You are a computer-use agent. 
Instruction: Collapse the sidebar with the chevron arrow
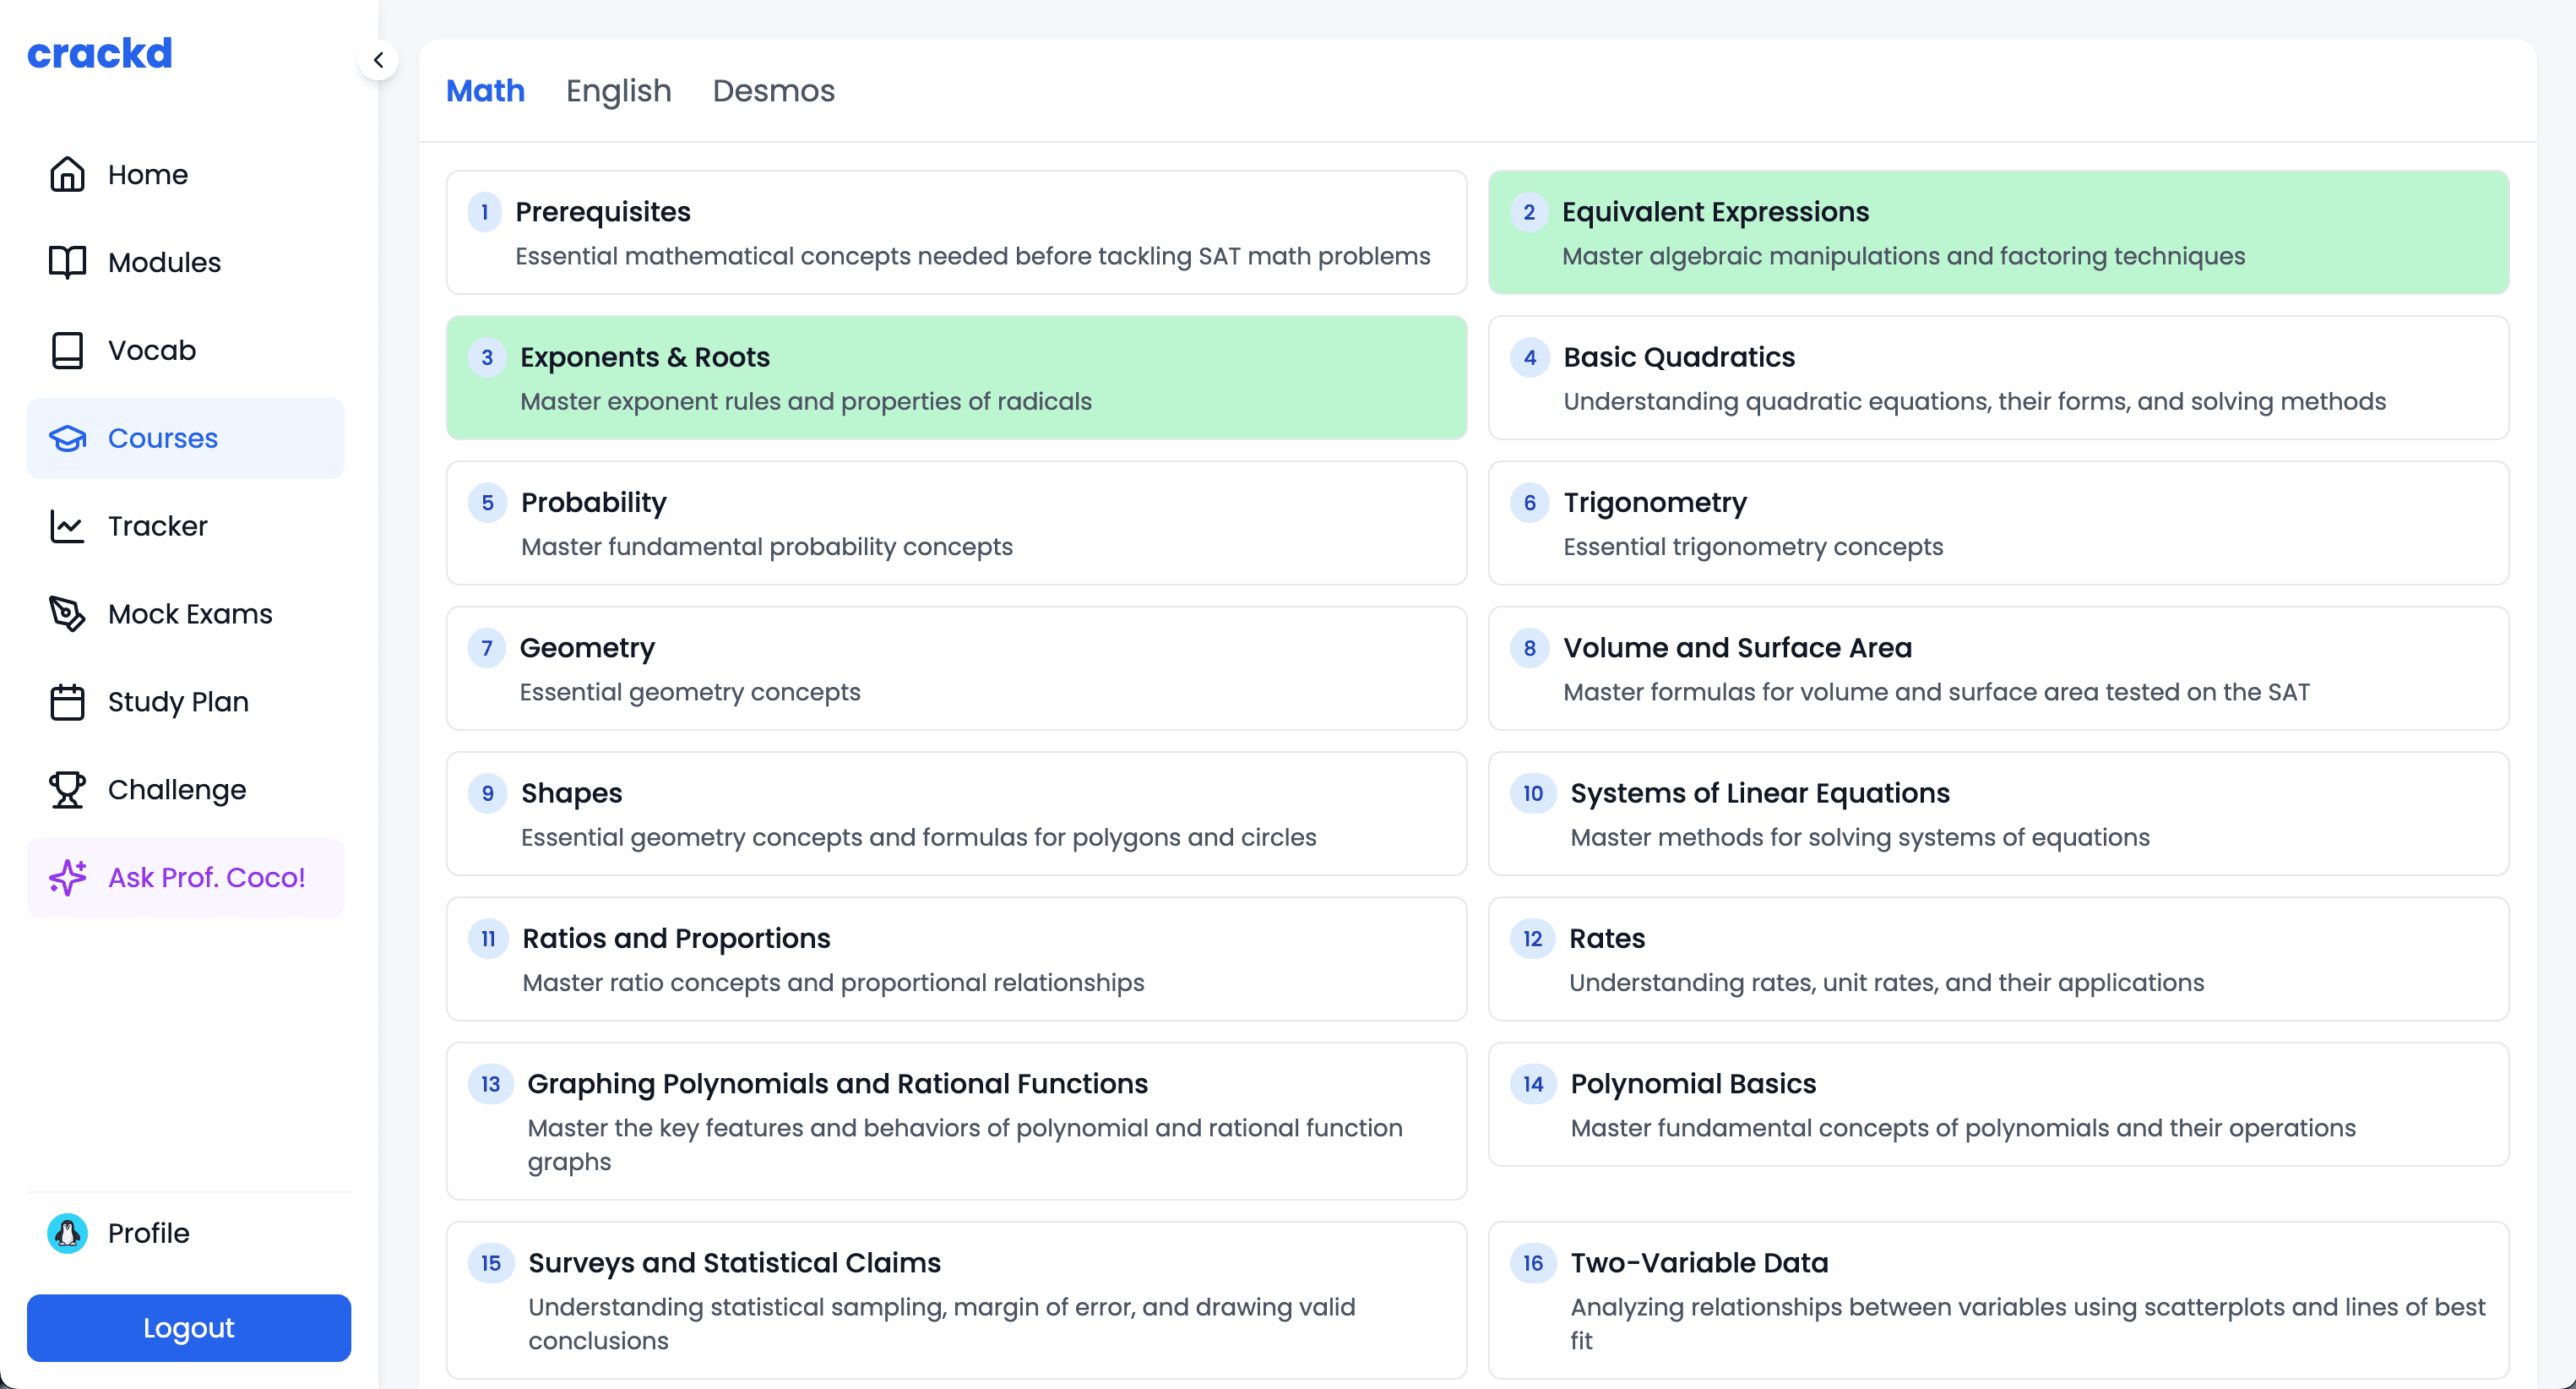(379, 60)
